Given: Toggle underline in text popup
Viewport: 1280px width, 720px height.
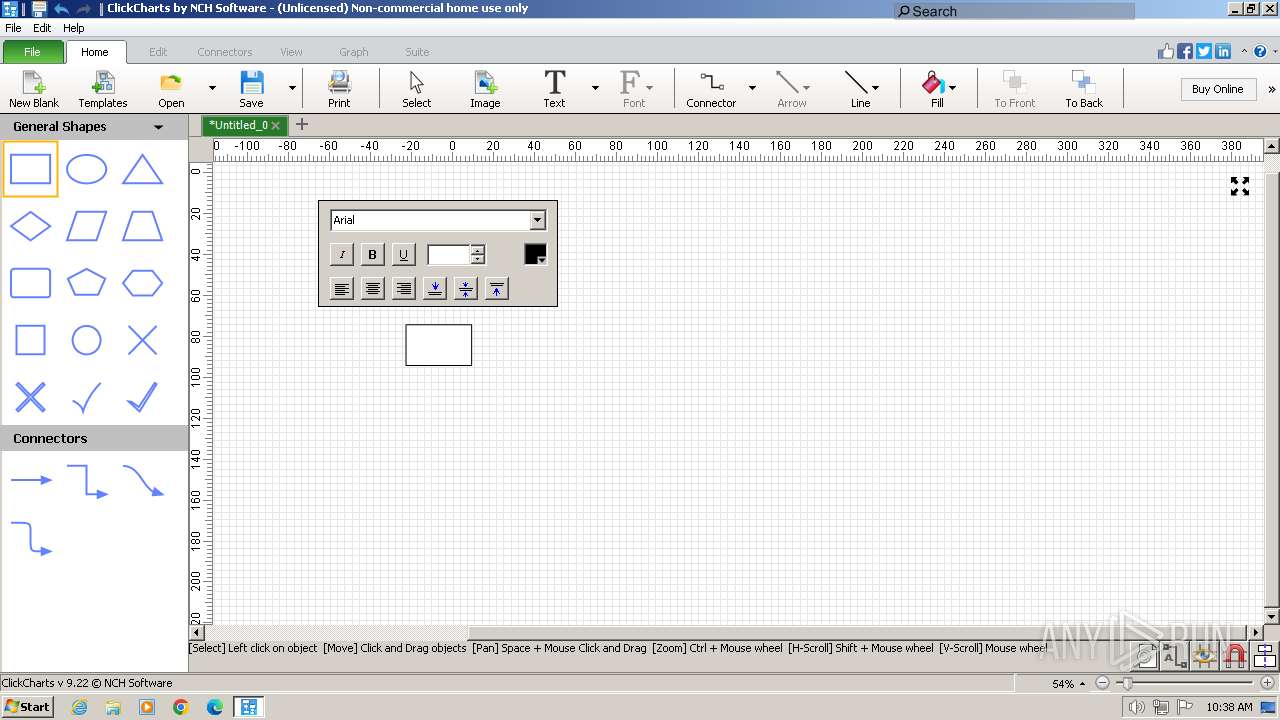Looking at the screenshot, I should (x=403, y=255).
